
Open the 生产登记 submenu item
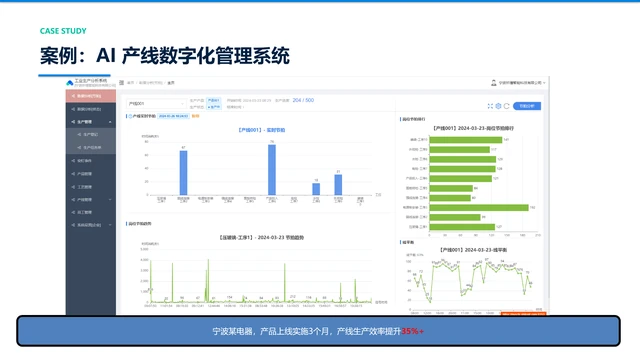coord(91,135)
